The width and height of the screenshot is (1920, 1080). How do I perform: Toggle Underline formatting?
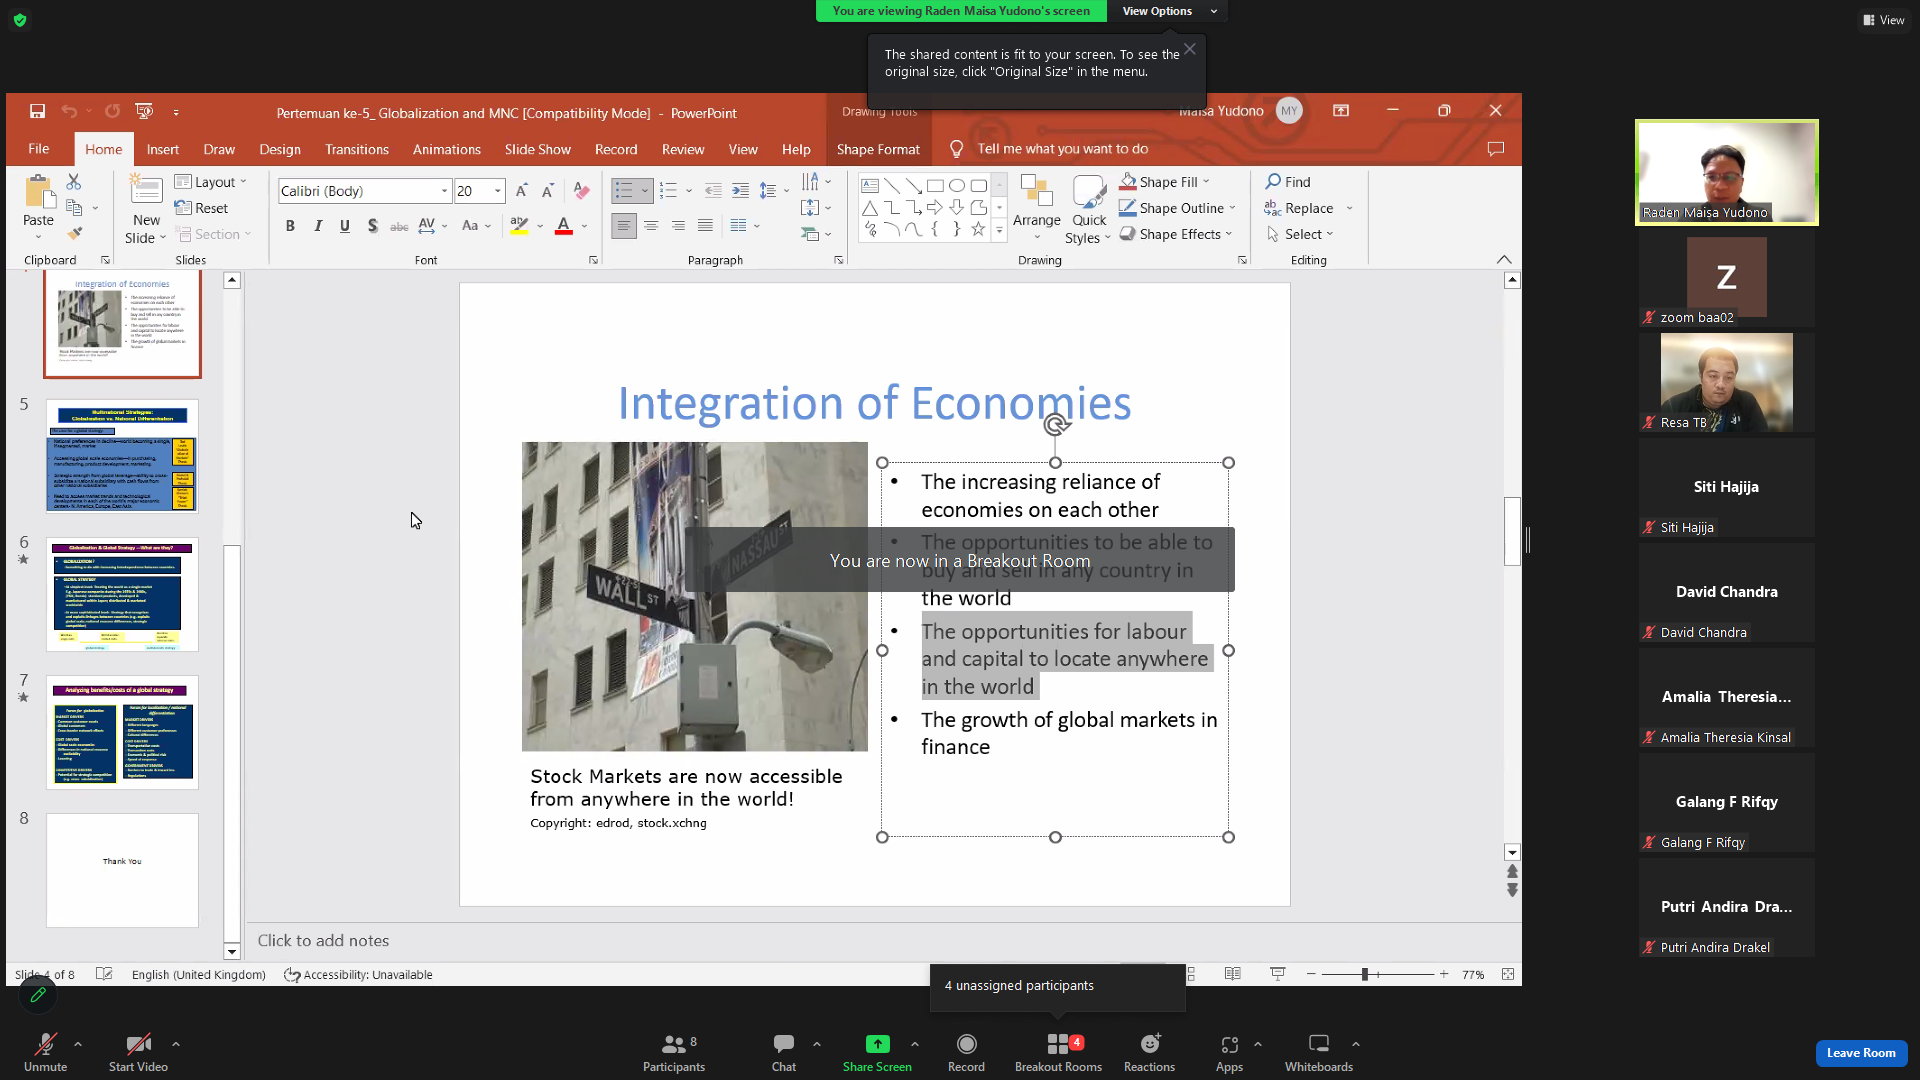coord(345,226)
